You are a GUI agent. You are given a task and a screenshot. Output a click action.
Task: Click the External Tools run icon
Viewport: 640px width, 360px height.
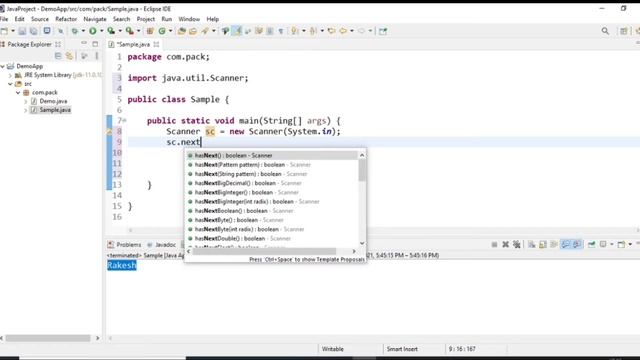click(x=129, y=31)
